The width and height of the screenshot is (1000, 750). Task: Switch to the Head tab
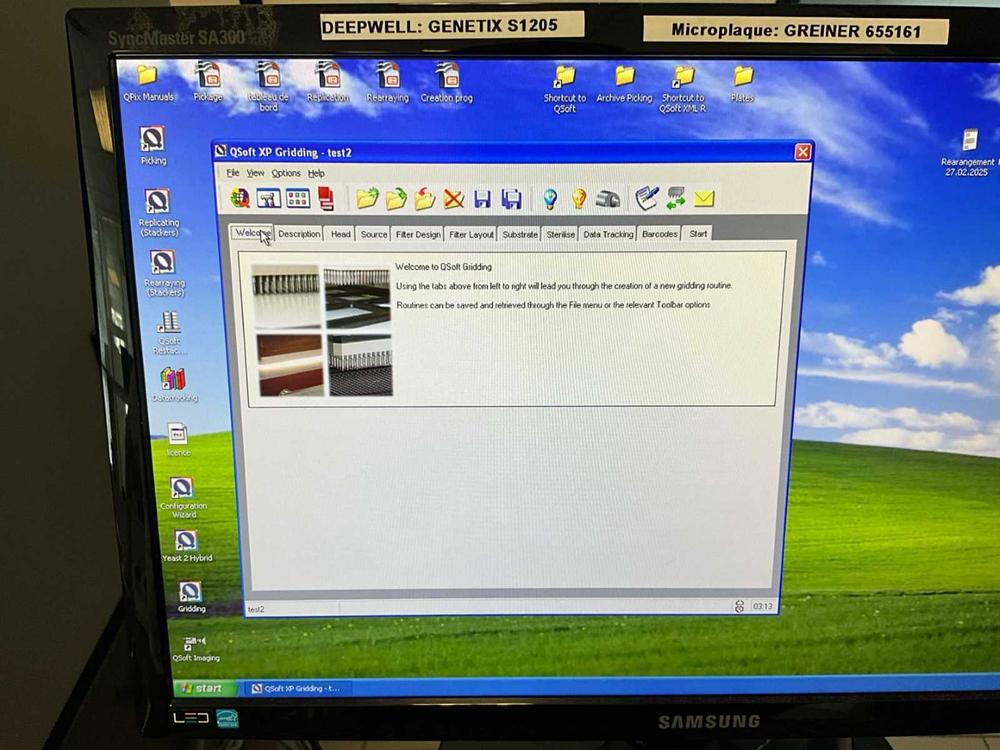(341, 234)
